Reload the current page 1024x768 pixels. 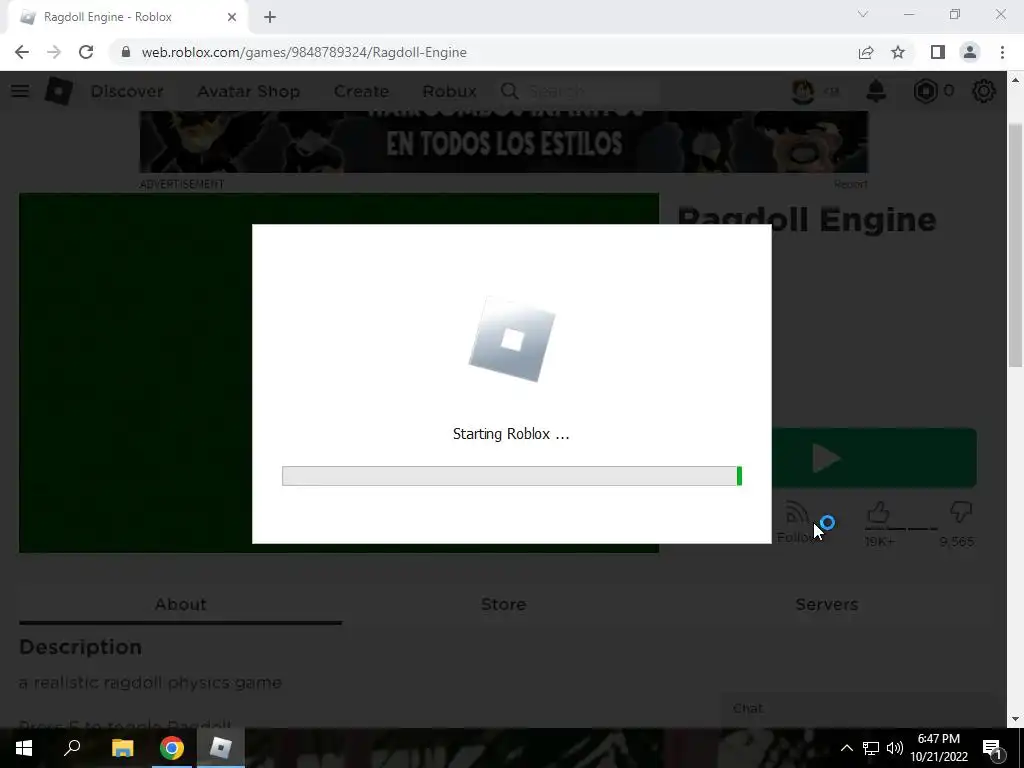pyautogui.click(x=86, y=52)
